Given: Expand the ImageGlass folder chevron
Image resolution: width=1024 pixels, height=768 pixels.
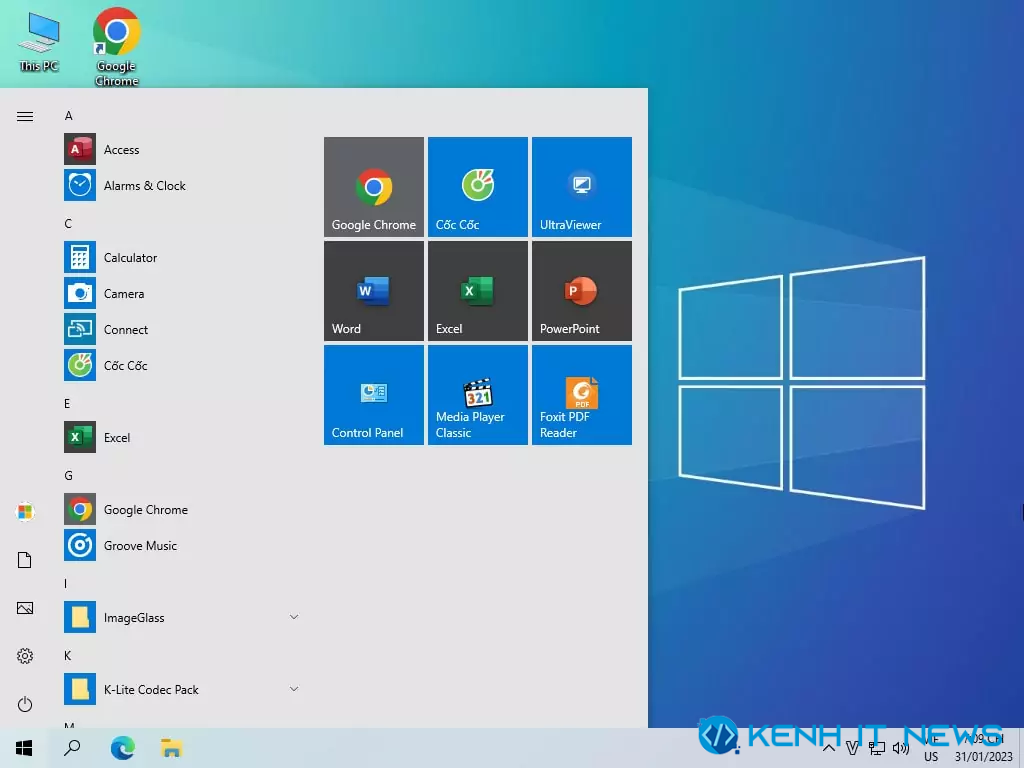Looking at the screenshot, I should [x=294, y=616].
